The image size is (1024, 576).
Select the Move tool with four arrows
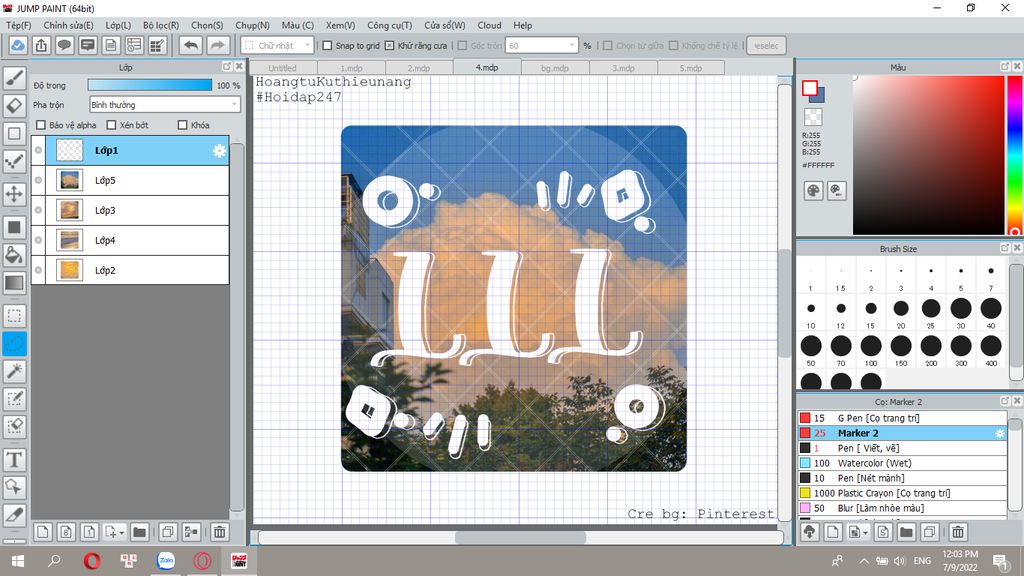click(x=14, y=194)
